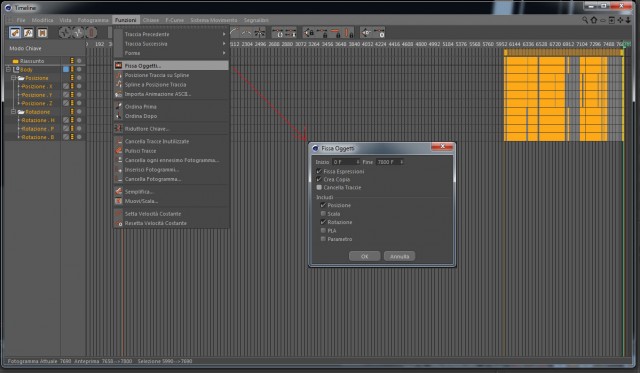
Task: Uncheck the Crea Copia checkbox
Action: (x=319, y=179)
